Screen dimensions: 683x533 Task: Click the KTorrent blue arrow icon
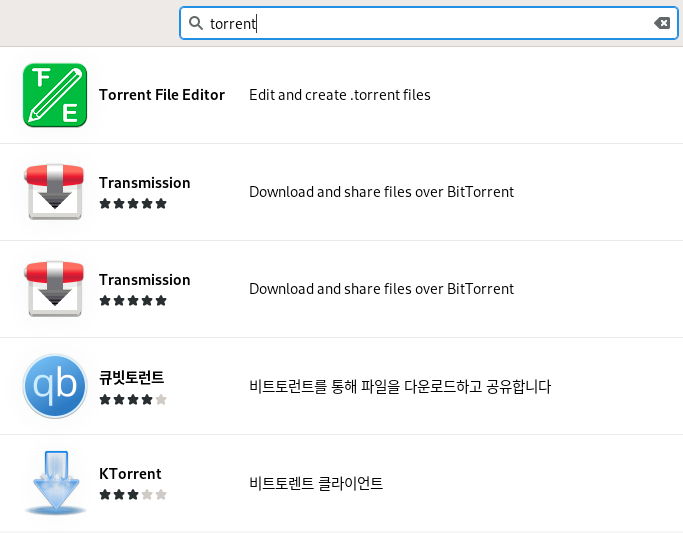click(x=56, y=482)
